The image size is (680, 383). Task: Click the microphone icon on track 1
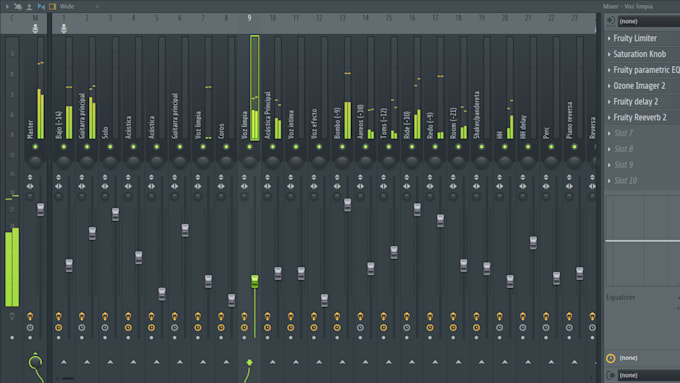[64, 29]
